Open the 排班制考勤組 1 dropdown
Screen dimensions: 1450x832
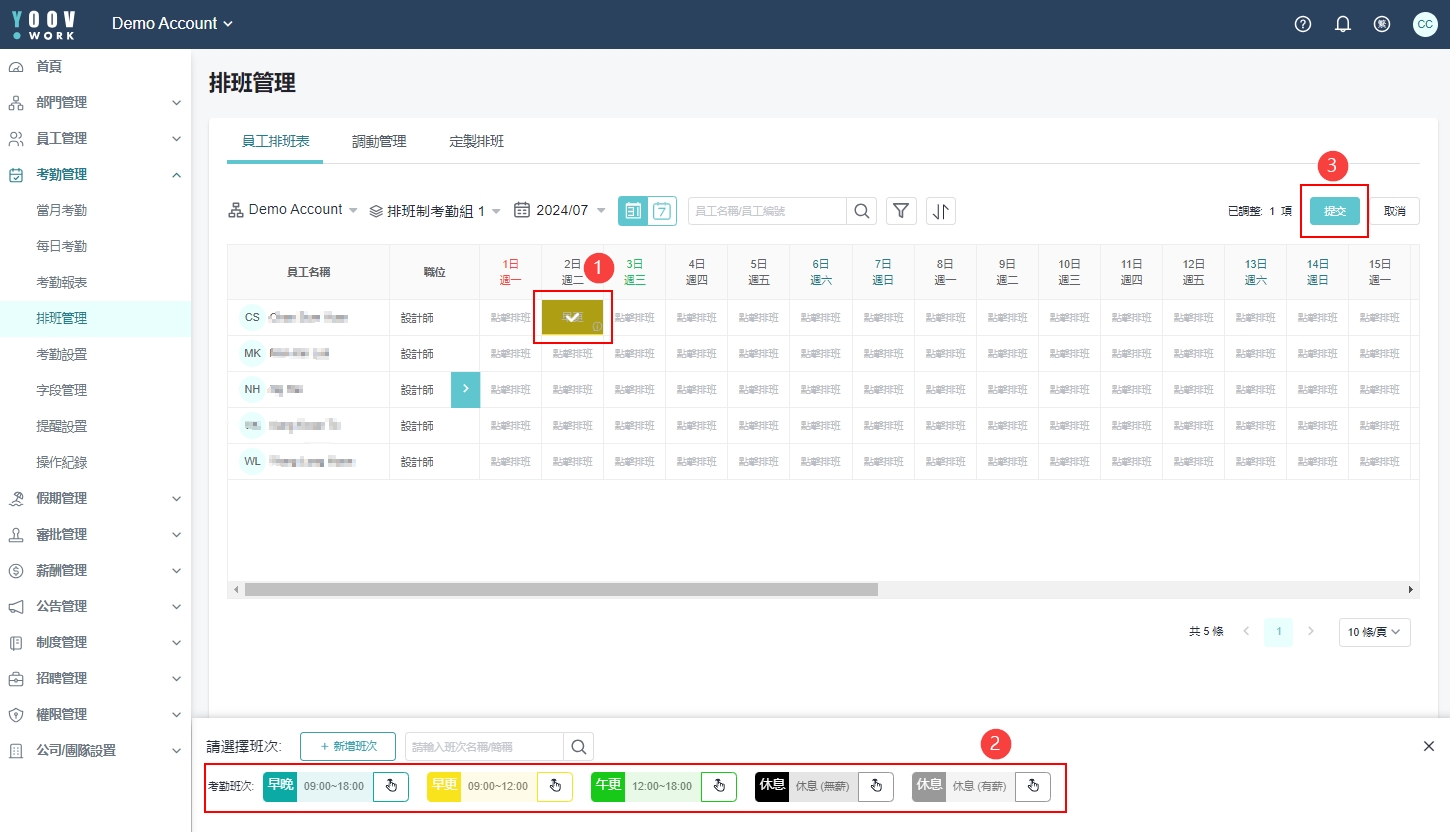tap(435, 211)
